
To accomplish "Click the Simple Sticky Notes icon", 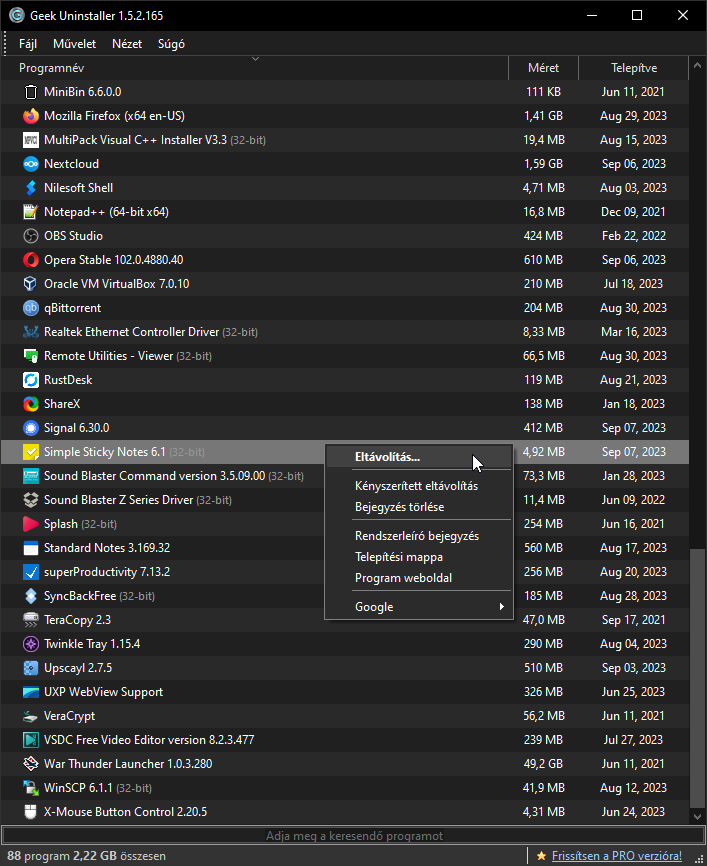I will click(31, 452).
